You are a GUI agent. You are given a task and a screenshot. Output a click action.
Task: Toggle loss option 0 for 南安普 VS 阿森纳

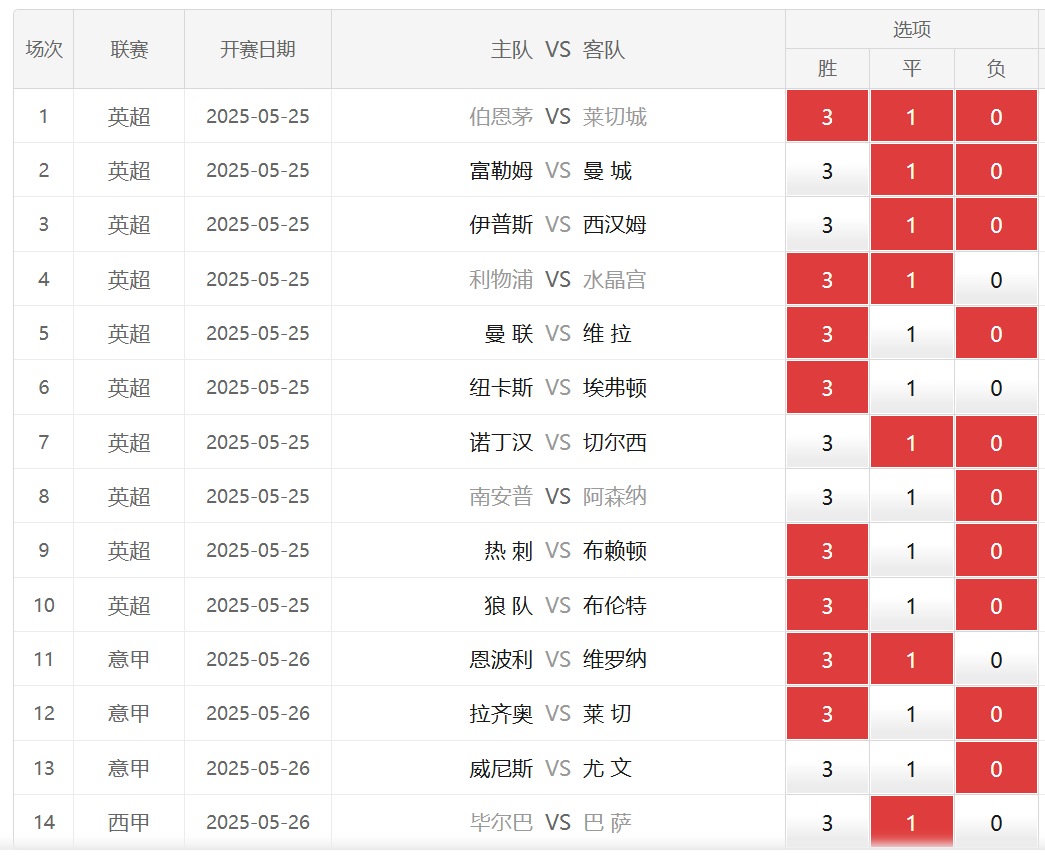click(x=996, y=496)
